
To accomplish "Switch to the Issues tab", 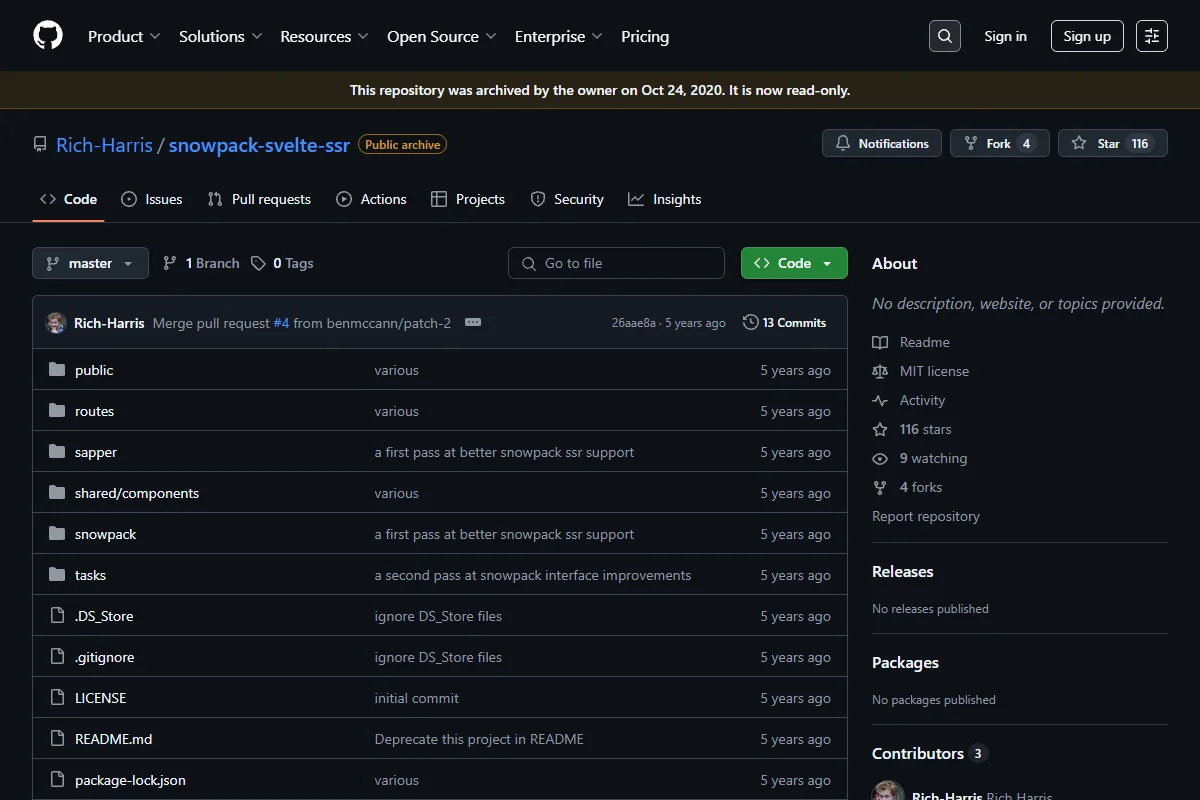I will pyautogui.click(x=152, y=199).
